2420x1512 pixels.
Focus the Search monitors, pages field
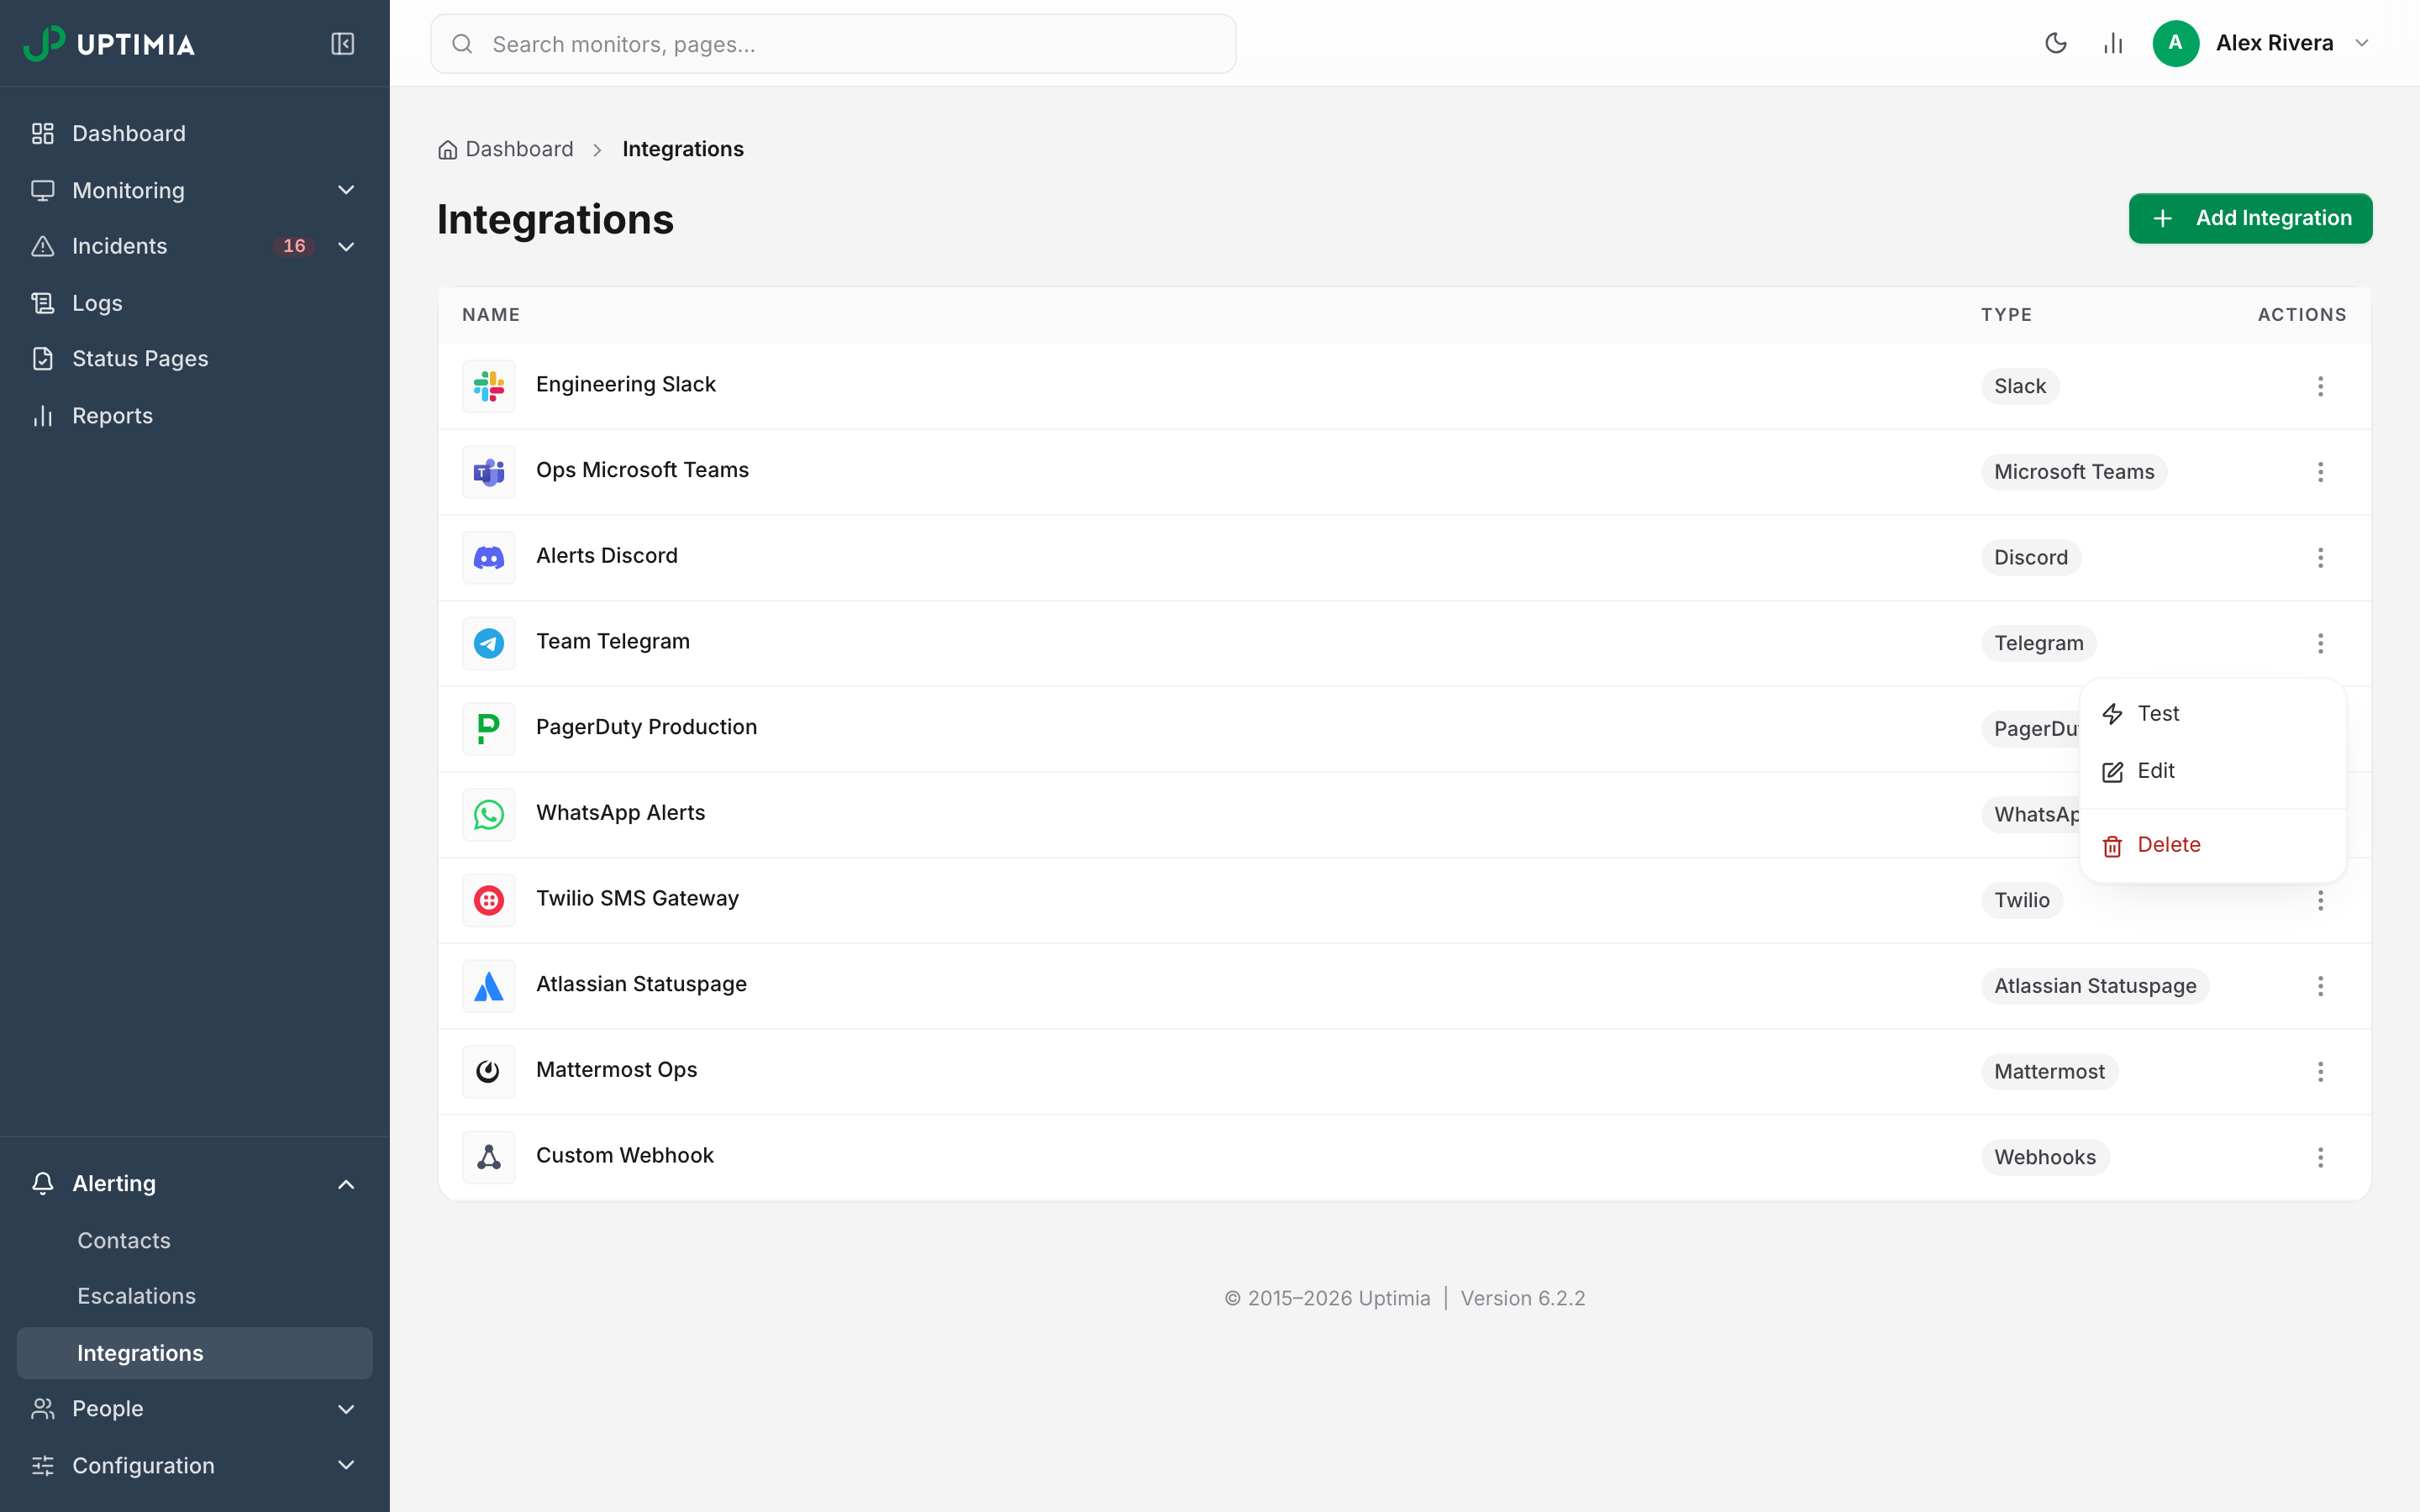(x=833, y=44)
